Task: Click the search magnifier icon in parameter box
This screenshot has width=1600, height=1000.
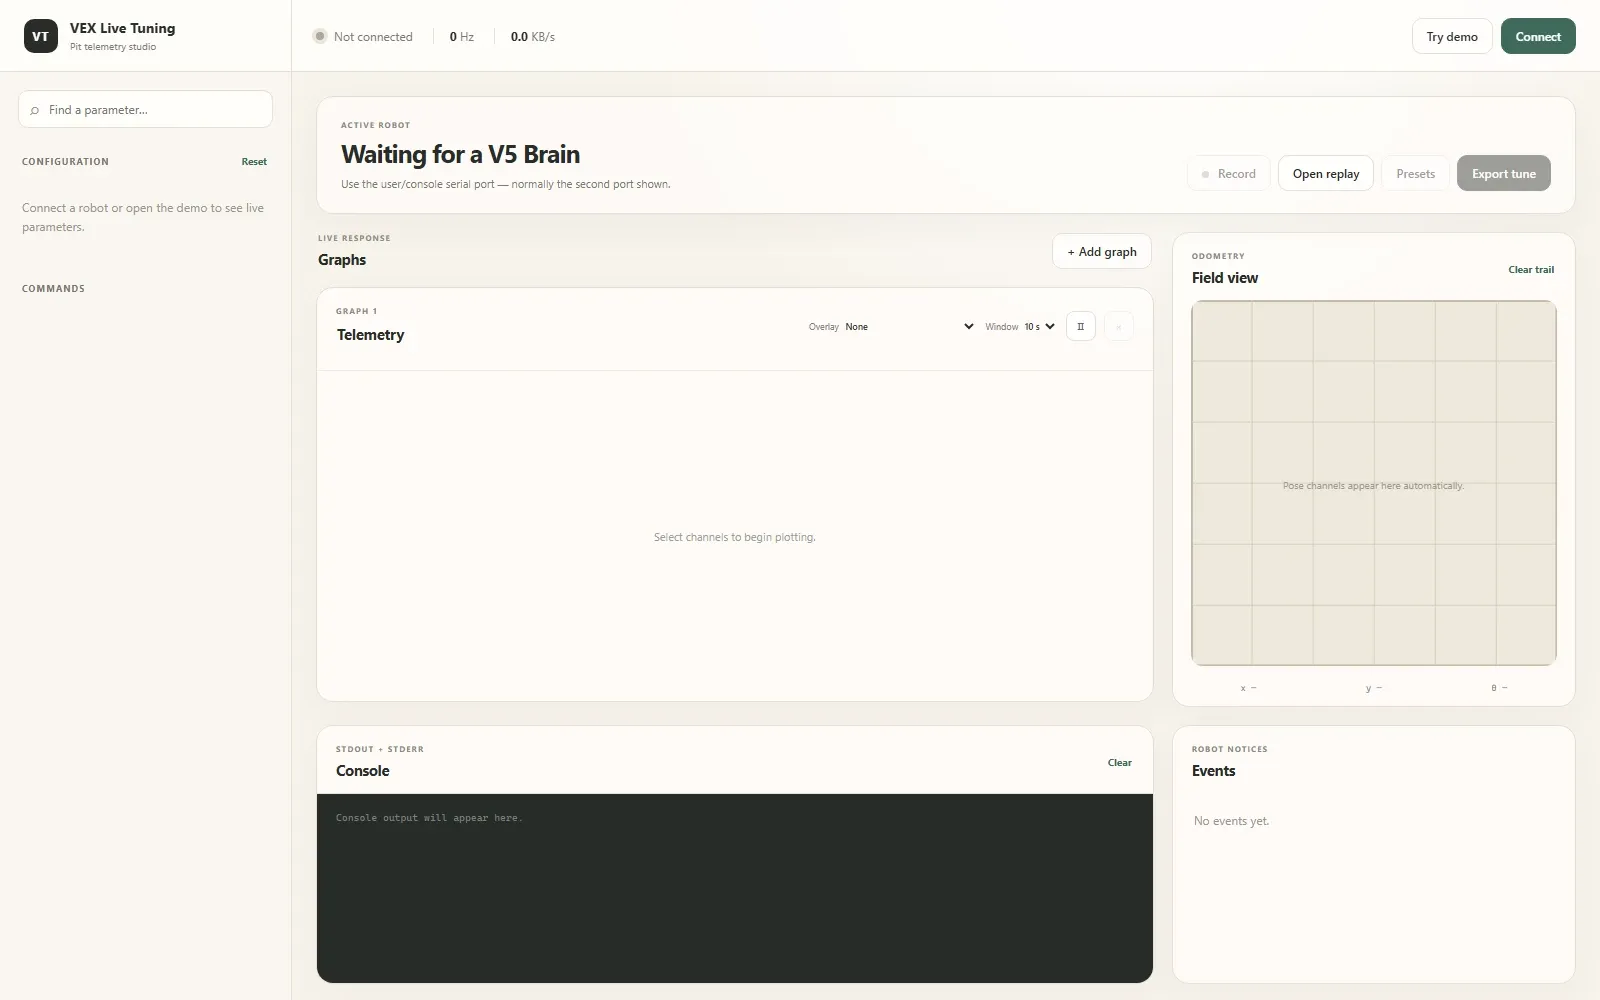Action: click(x=35, y=110)
